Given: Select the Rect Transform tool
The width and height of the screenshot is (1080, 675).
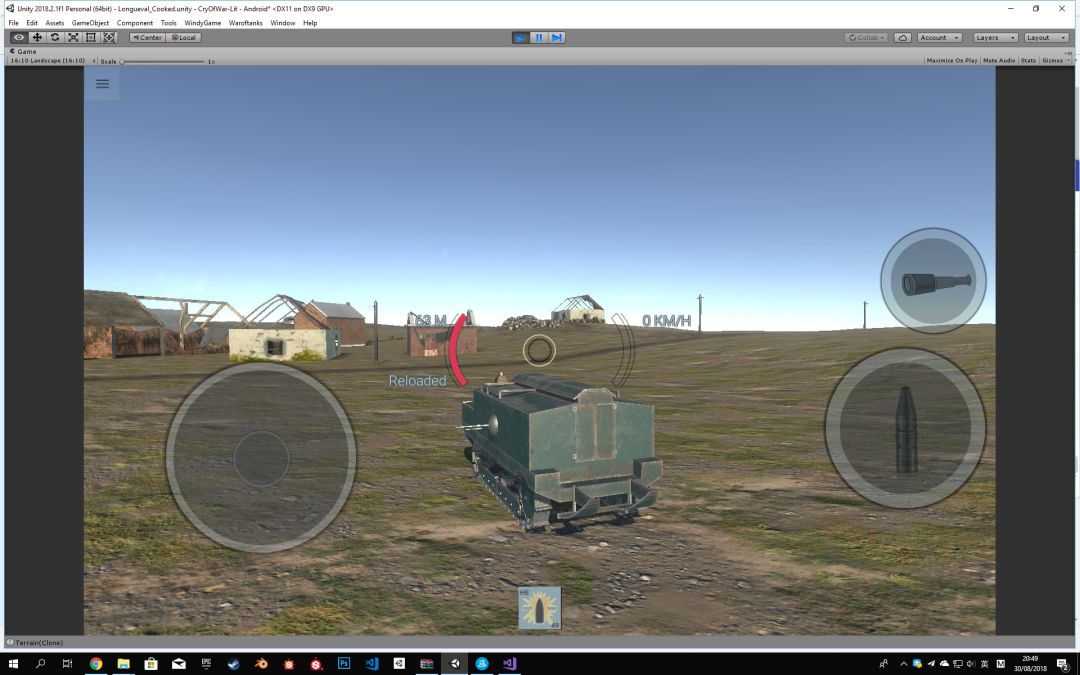Looking at the screenshot, I should [91, 37].
